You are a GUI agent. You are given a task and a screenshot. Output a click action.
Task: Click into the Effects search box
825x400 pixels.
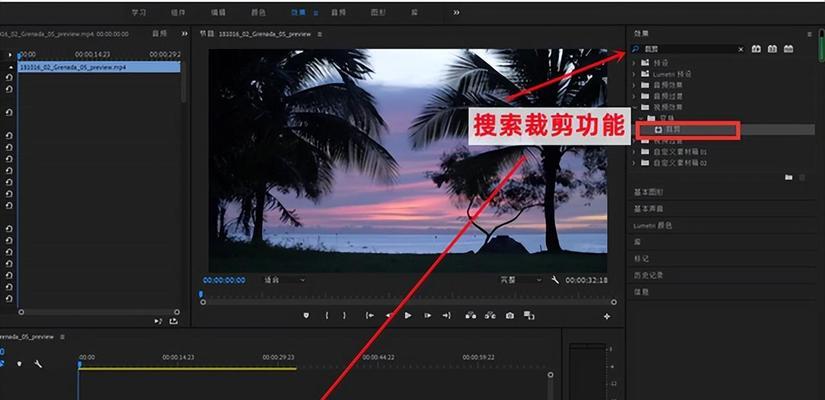coord(689,49)
